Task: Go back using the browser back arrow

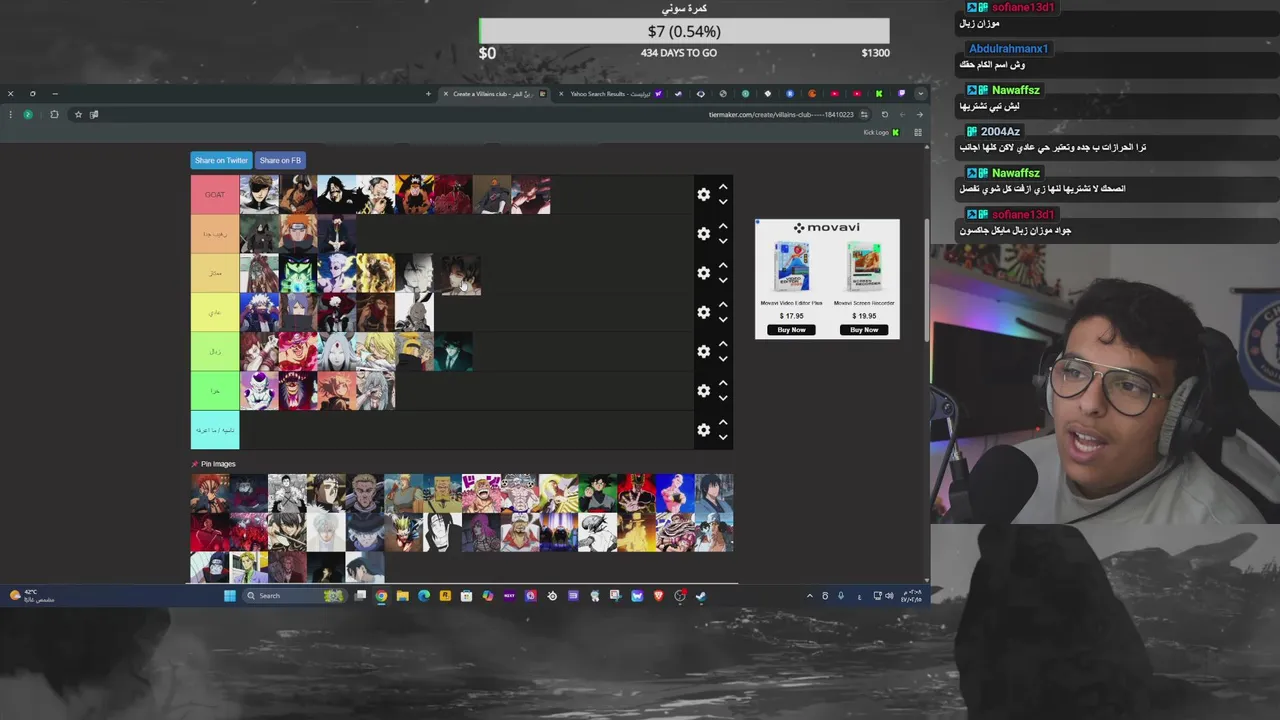Action: pos(919,114)
